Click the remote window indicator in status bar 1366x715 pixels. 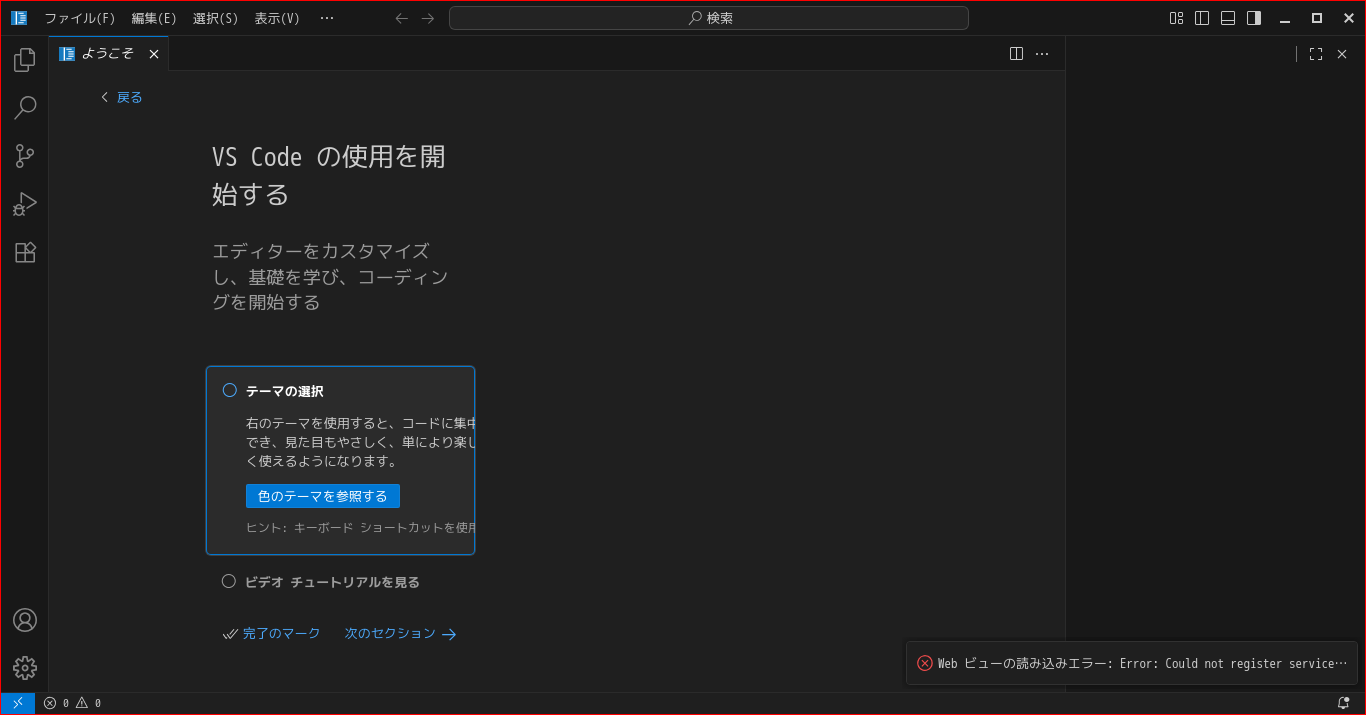tap(18, 703)
